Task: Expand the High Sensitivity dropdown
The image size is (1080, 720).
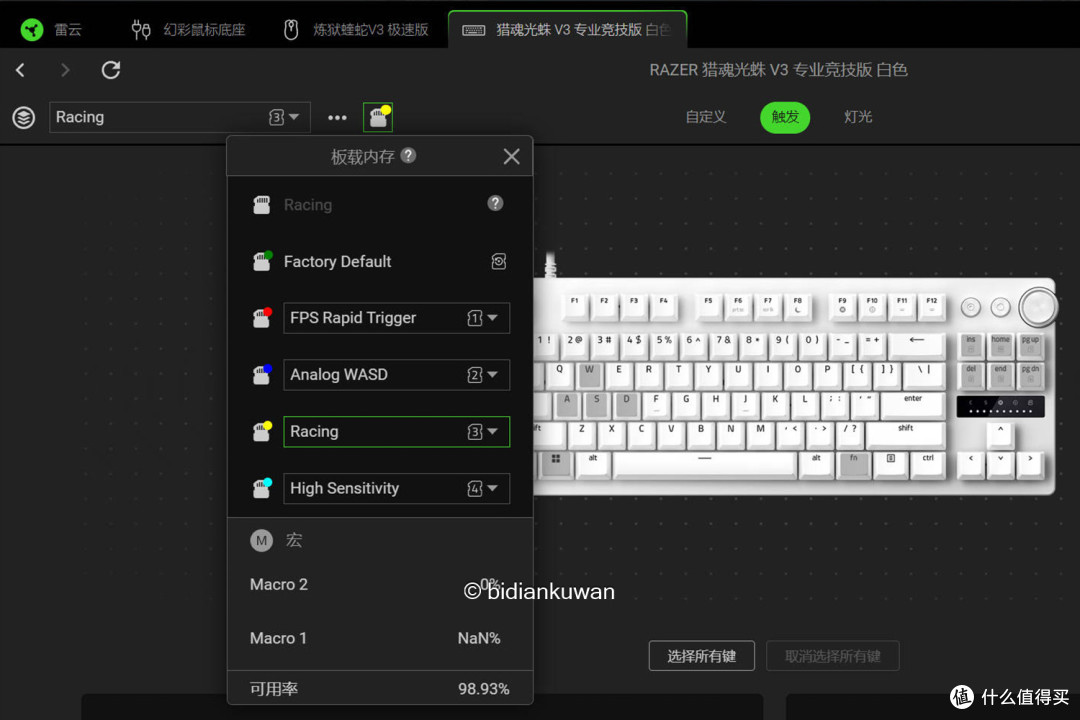Action: pyautogui.click(x=397, y=488)
